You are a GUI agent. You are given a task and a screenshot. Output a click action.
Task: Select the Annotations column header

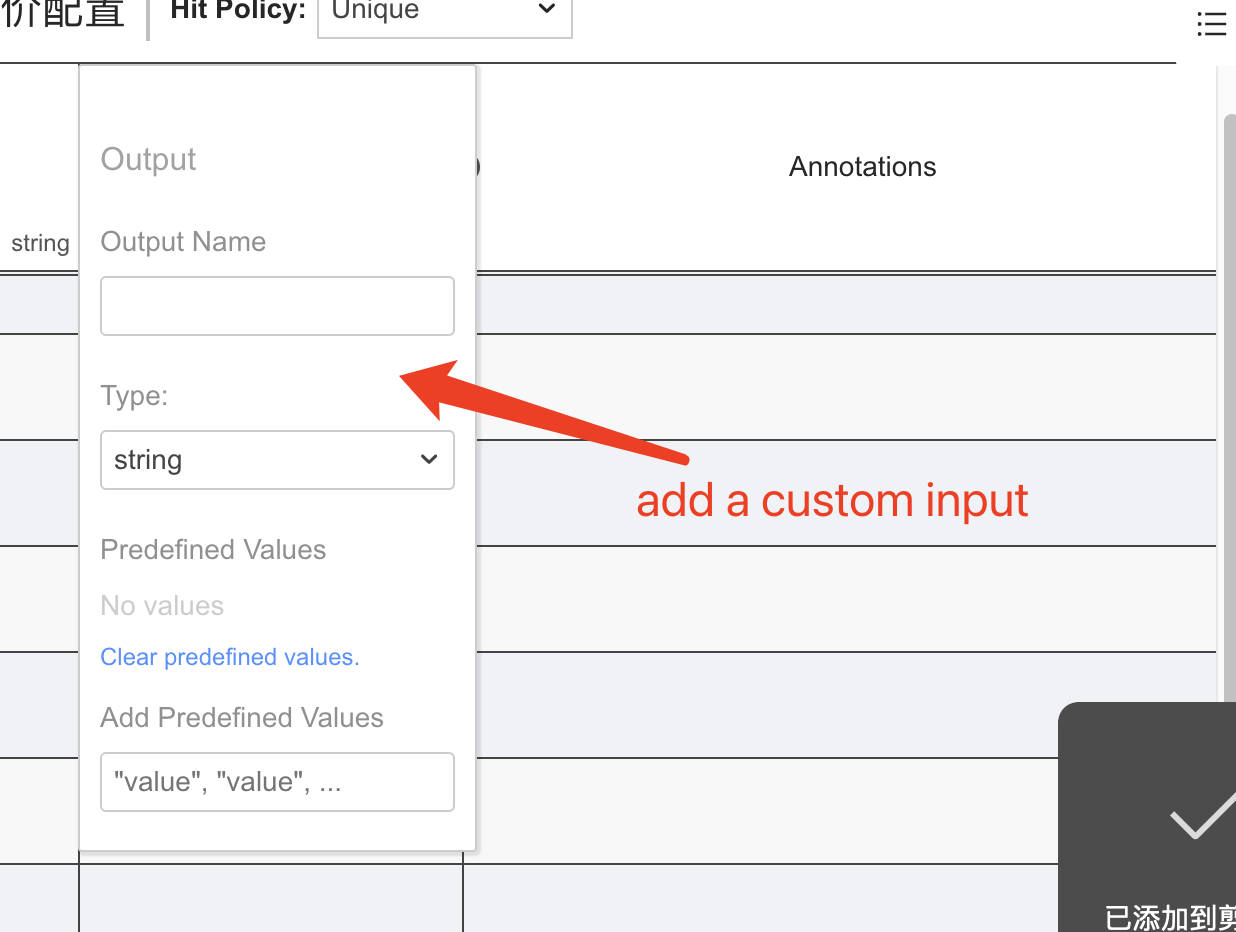[861, 166]
